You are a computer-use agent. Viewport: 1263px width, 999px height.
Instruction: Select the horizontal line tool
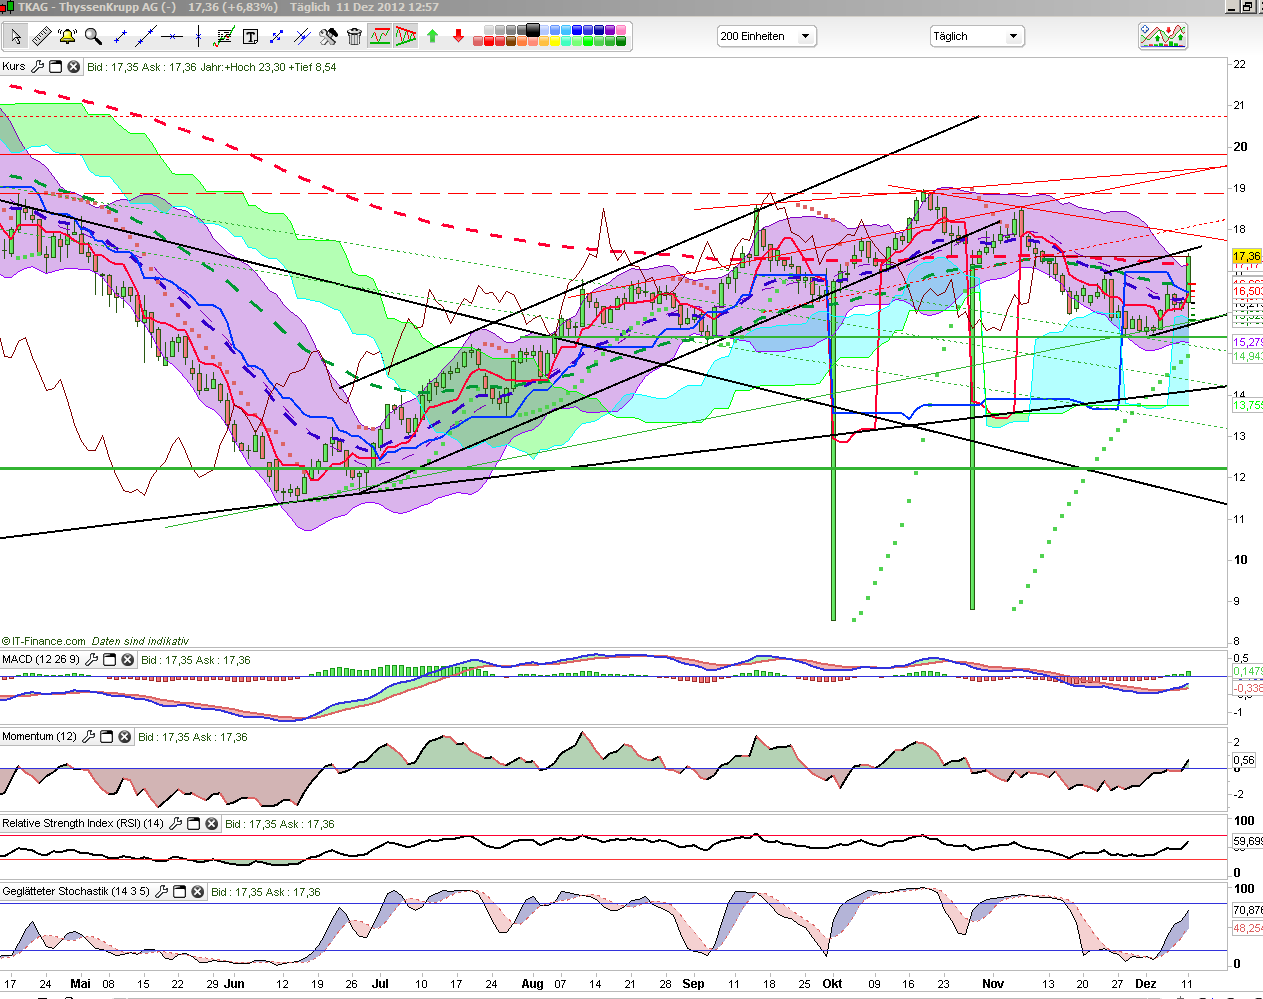(x=172, y=36)
